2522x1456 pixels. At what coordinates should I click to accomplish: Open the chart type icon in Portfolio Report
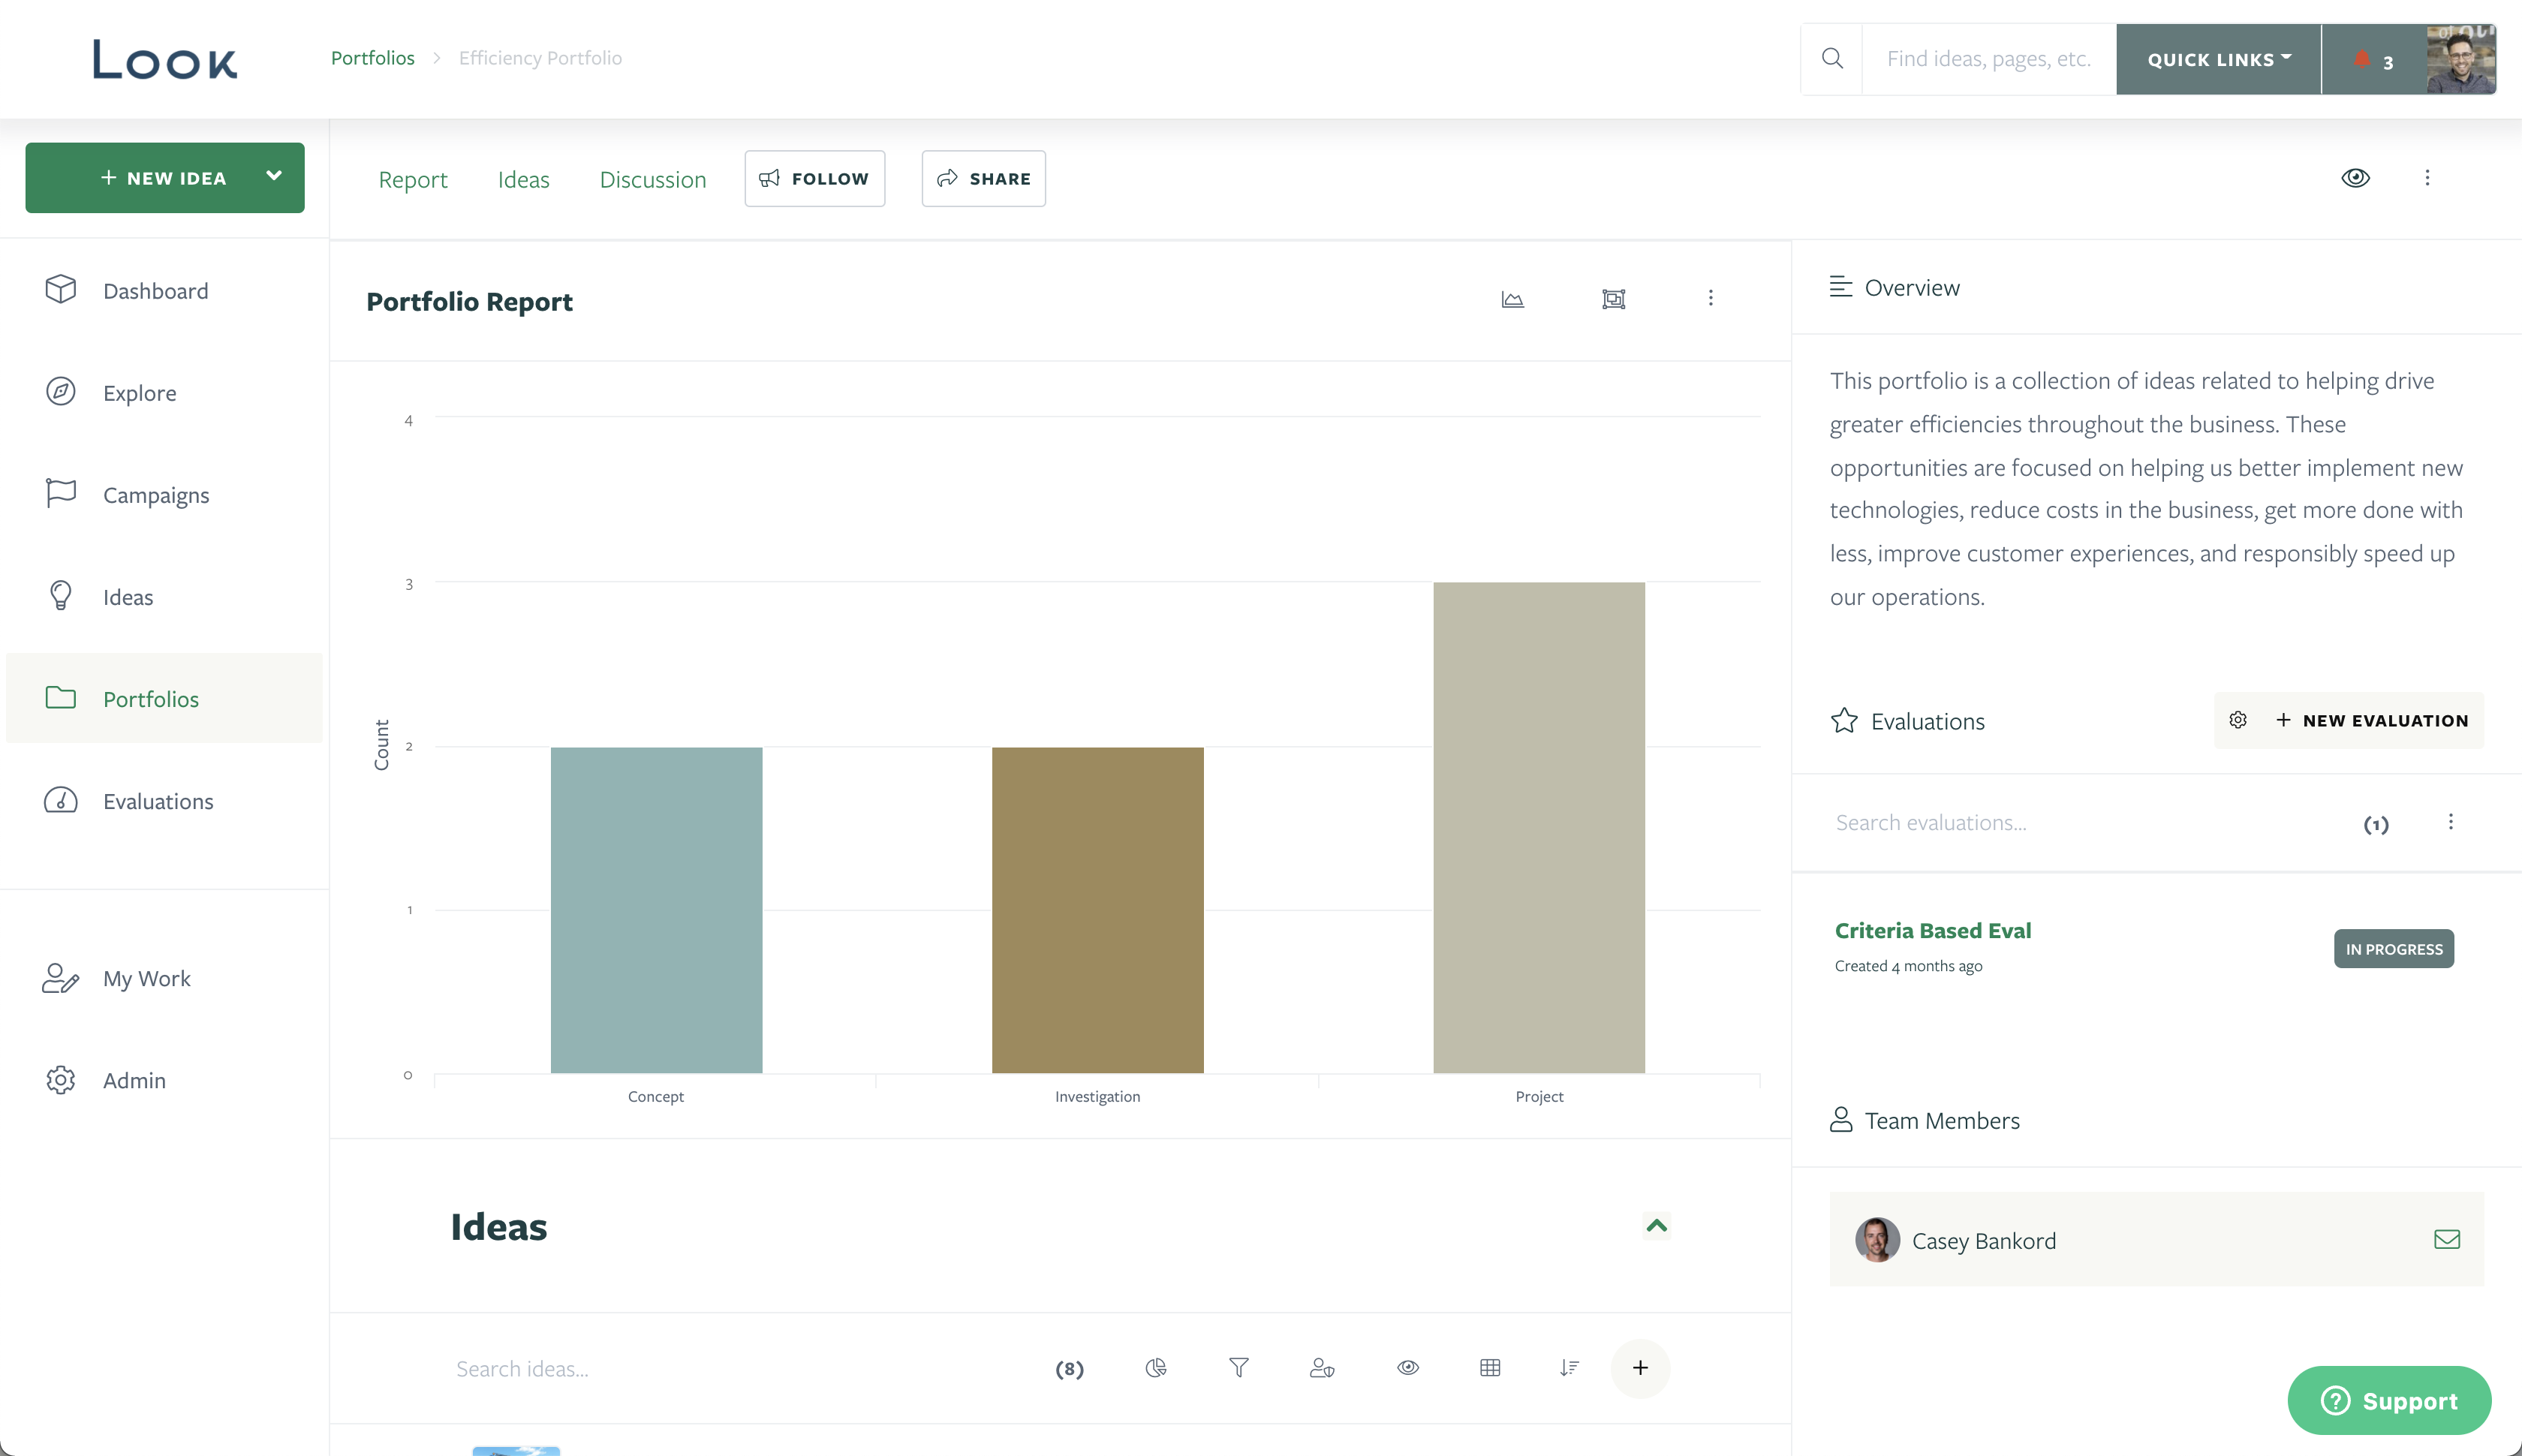click(x=1512, y=298)
